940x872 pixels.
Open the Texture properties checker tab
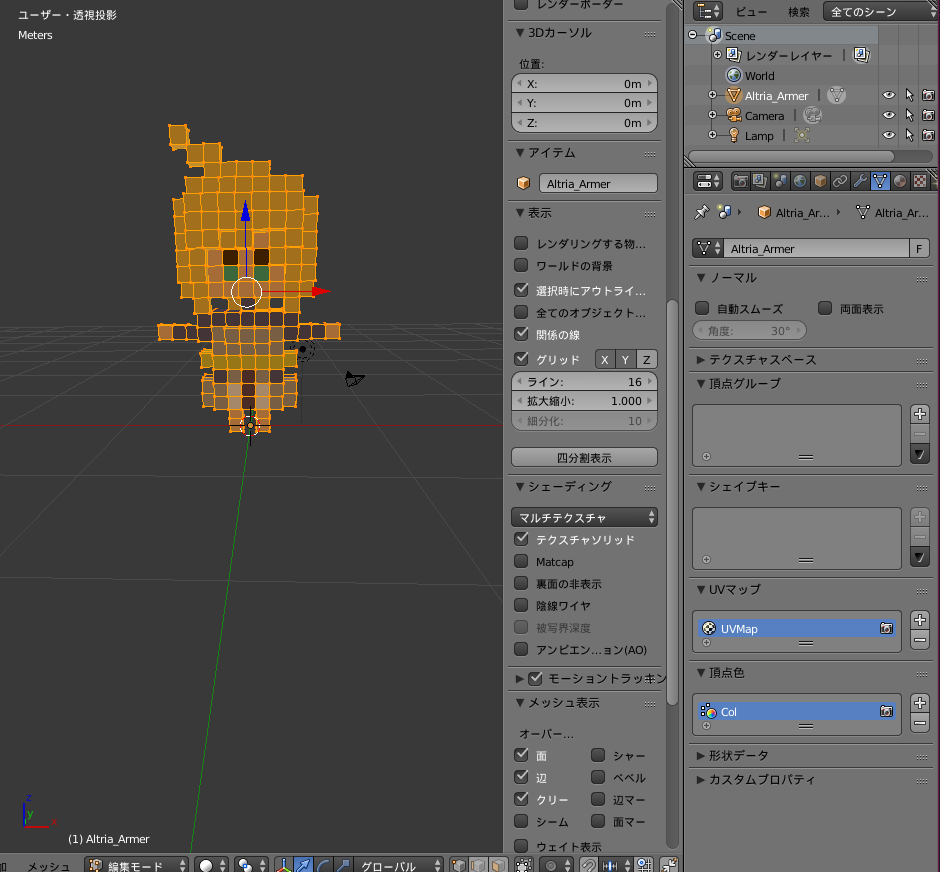[x=920, y=181]
